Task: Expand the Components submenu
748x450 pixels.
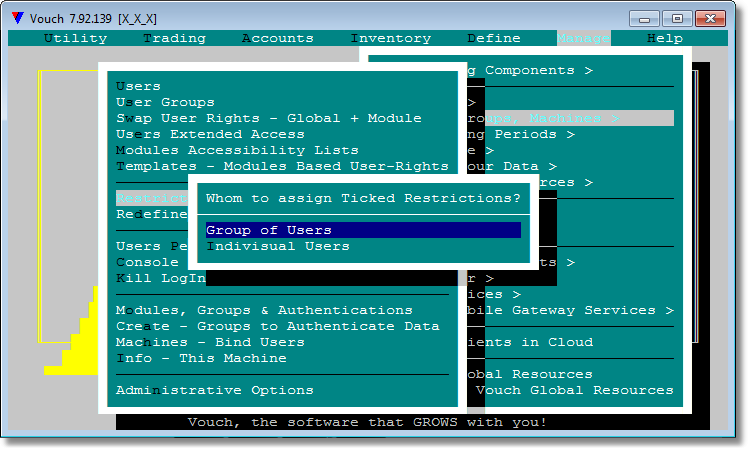Action: 530,70
